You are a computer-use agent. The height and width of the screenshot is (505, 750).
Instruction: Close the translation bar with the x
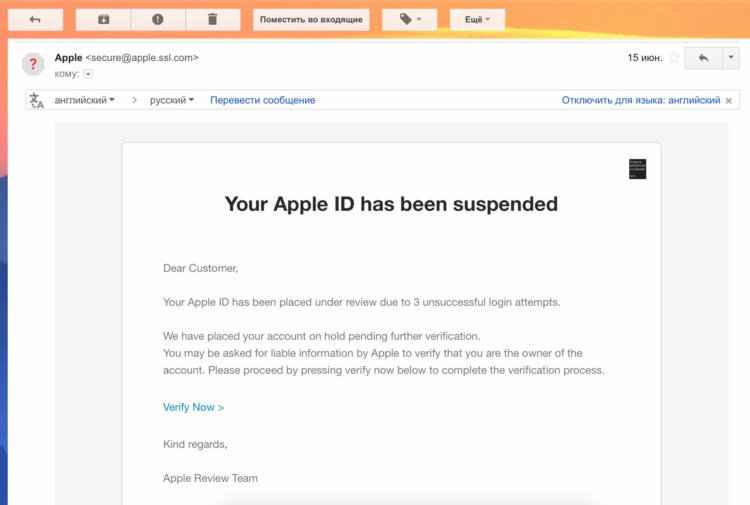[728, 100]
